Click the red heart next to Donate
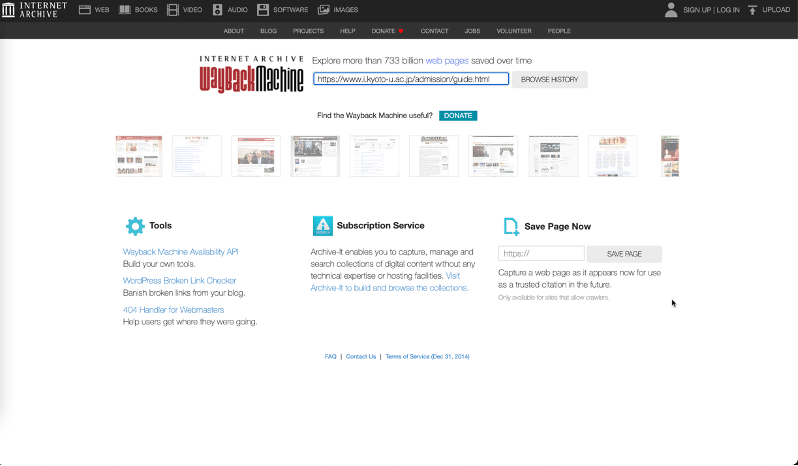 pos(401,31)
